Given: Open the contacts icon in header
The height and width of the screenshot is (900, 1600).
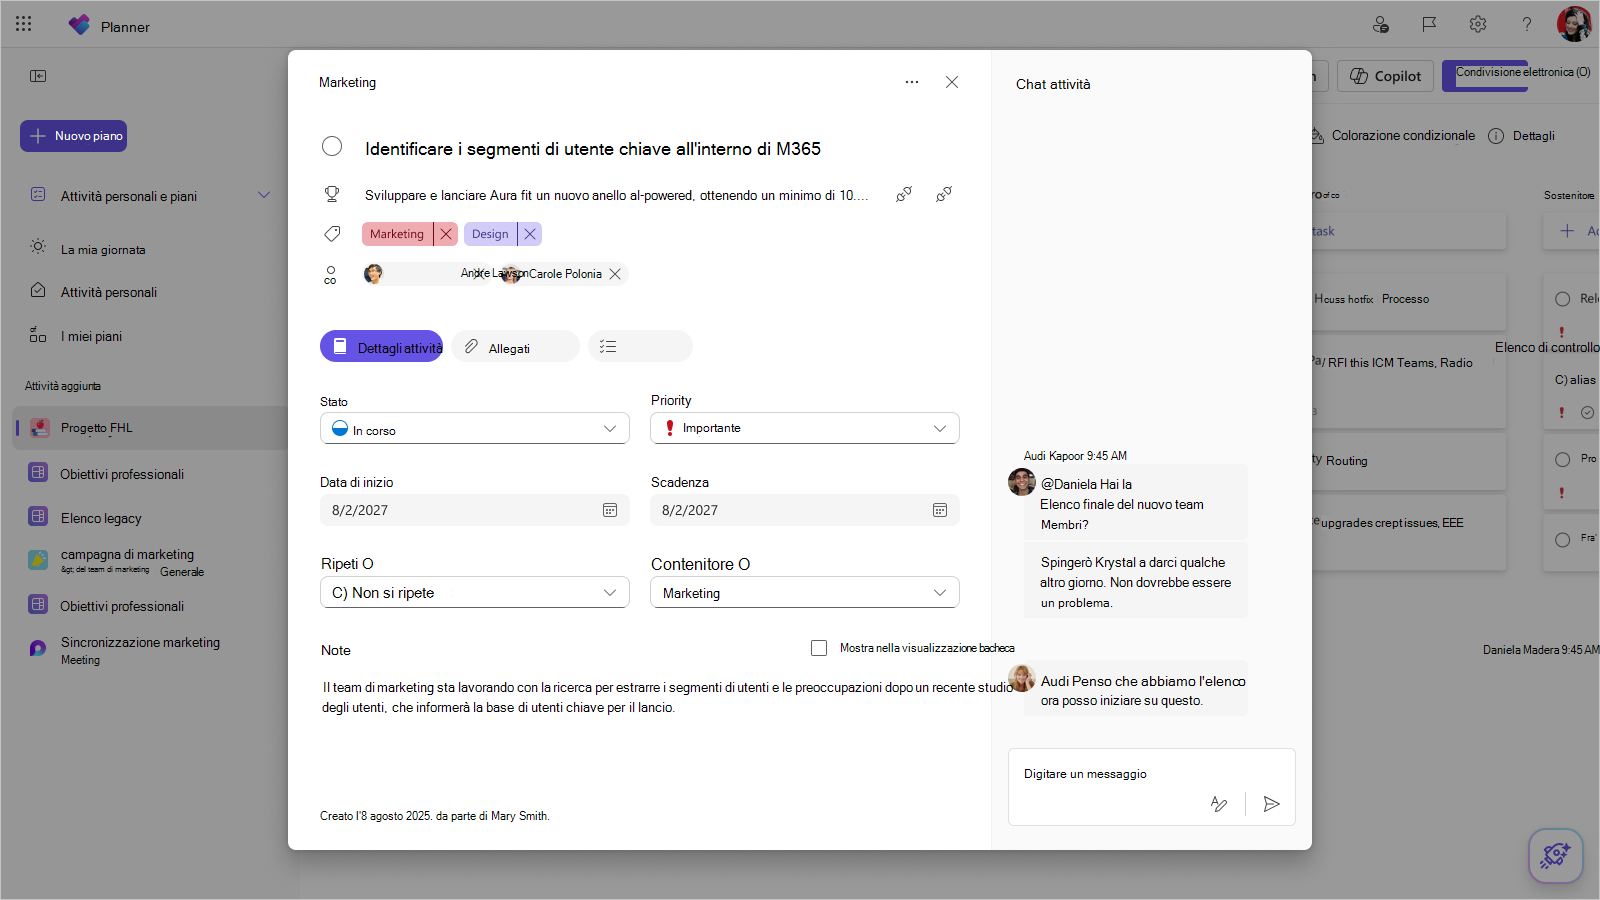Looking at the screenshot, I should [1381, 24].
